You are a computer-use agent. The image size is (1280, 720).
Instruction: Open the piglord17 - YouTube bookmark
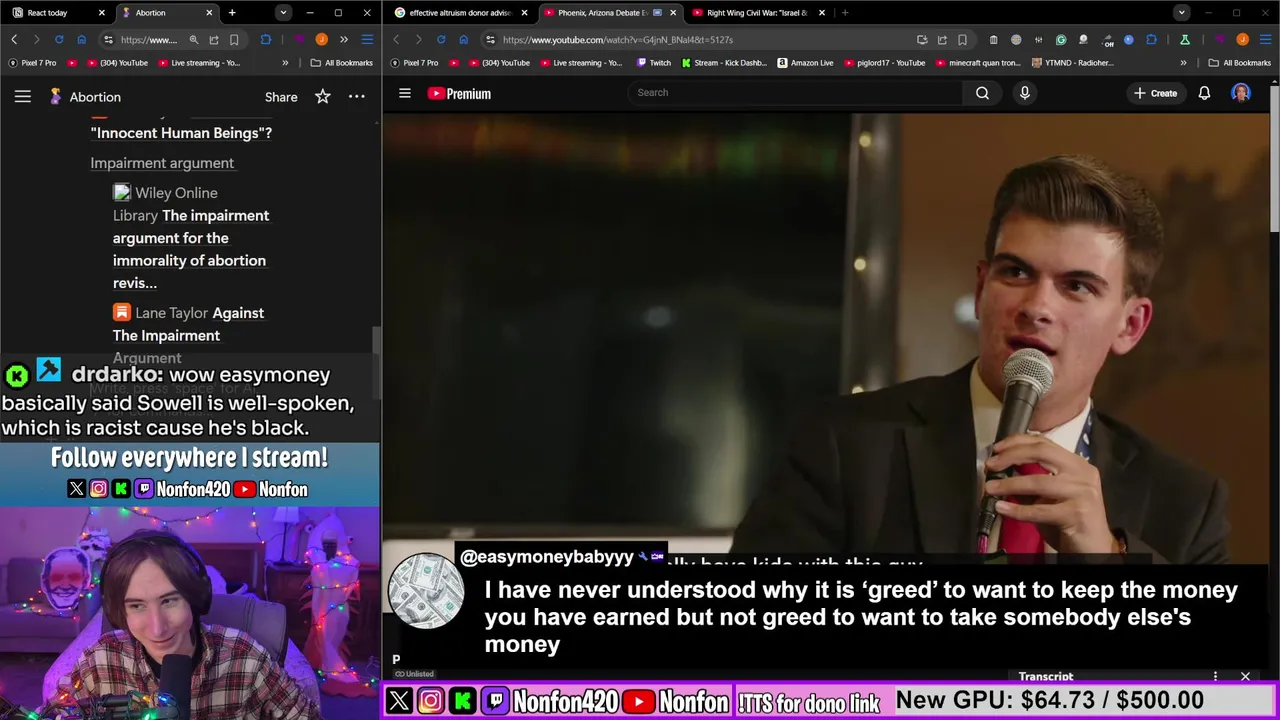tap(884, 63)
